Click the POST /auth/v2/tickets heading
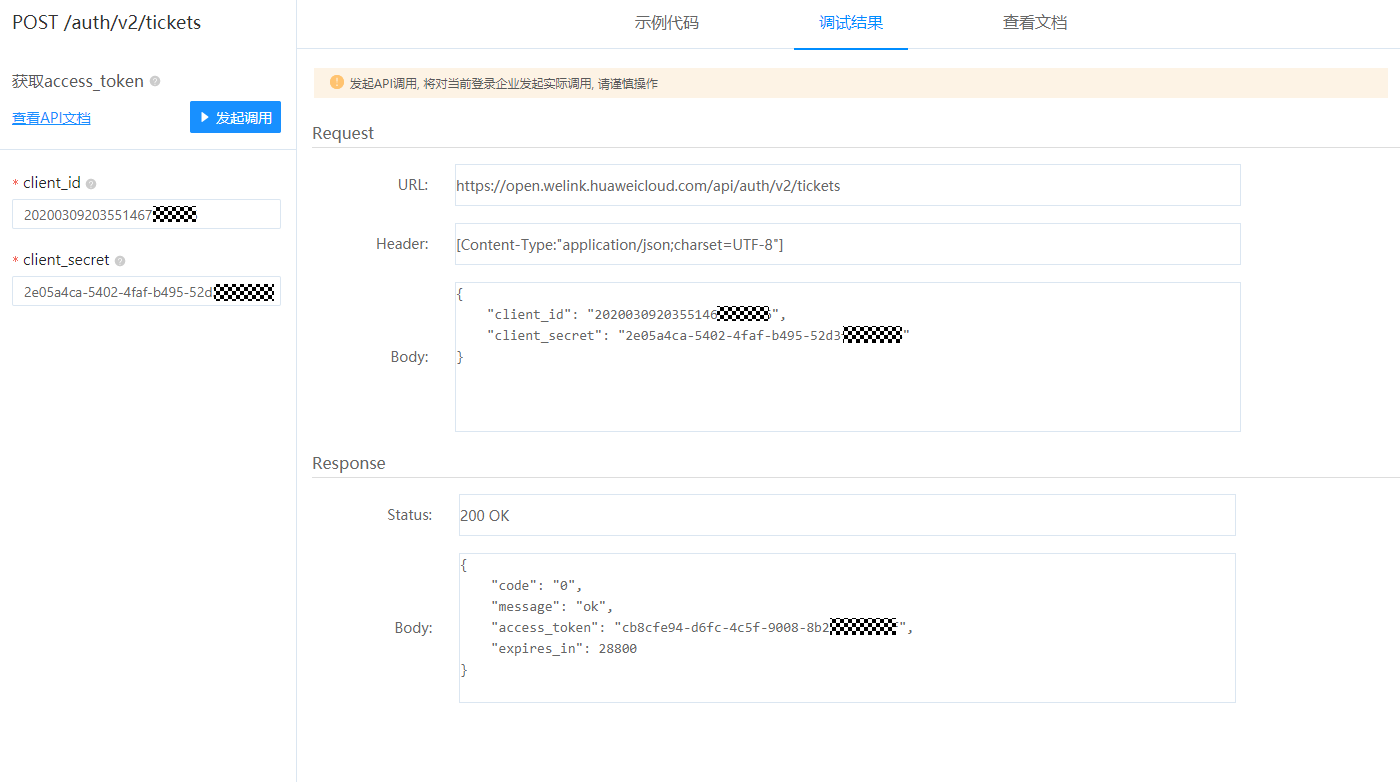1400x782 pixels. (106, 22)
